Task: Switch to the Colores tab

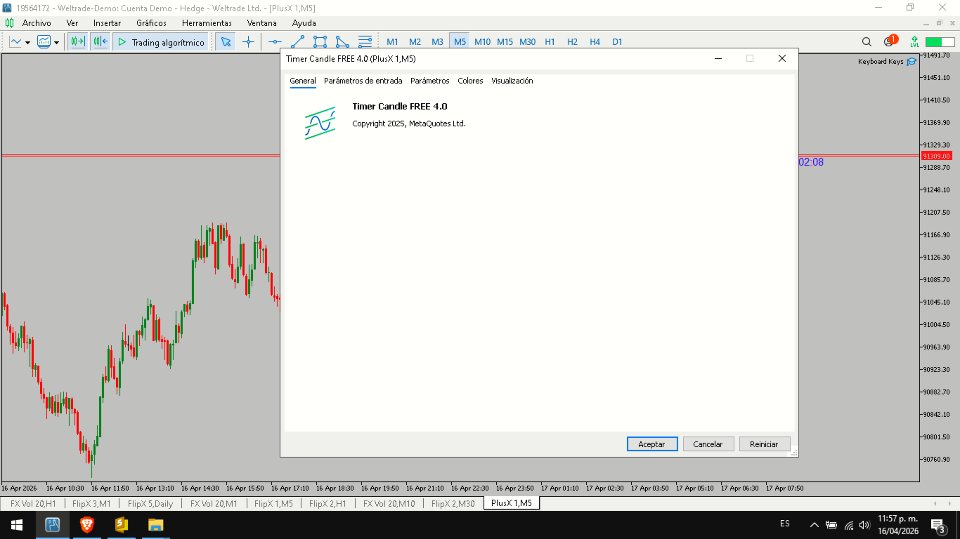Action: click(x=470, y=81)
